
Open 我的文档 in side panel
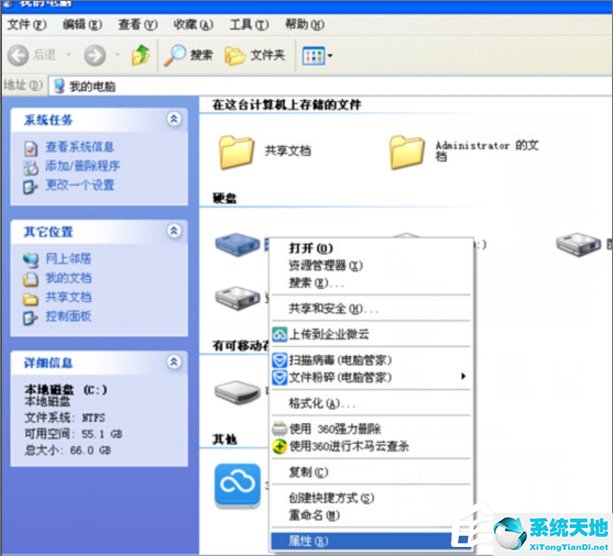coord(68,278)
